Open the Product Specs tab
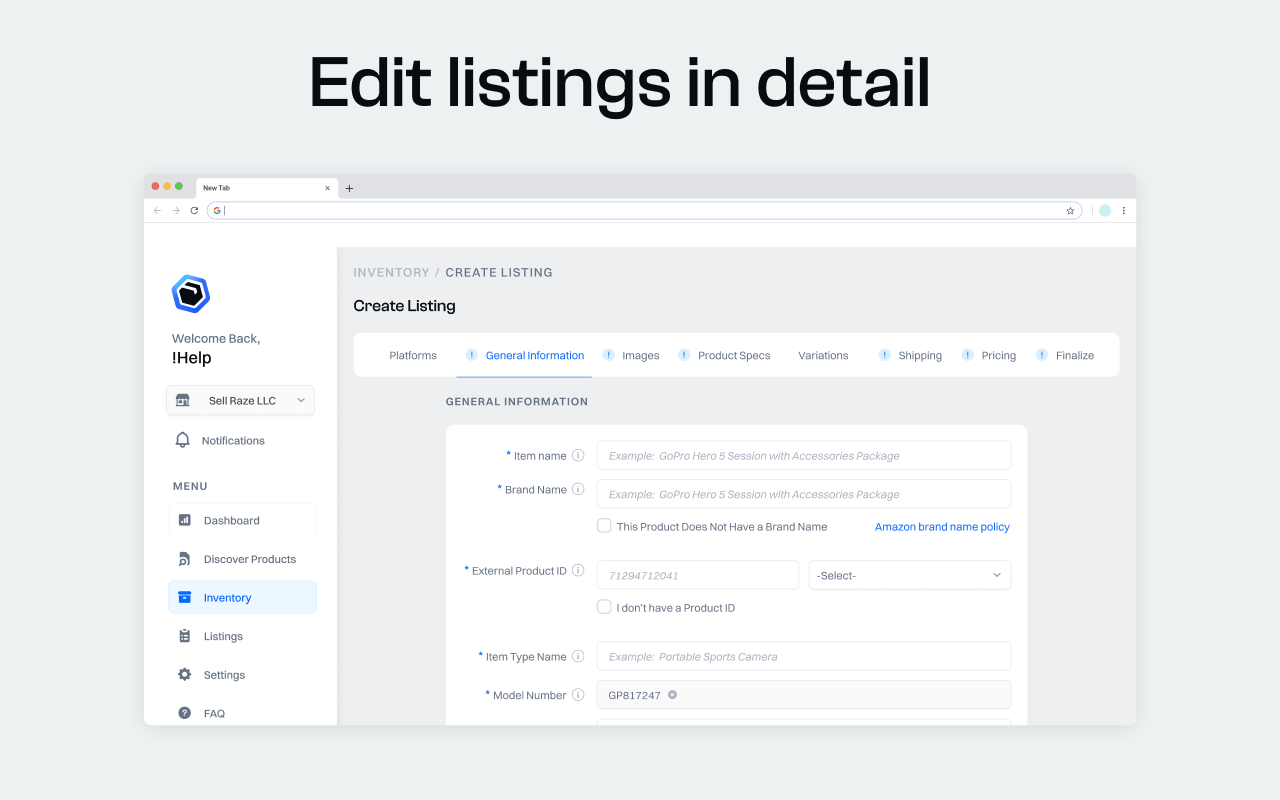 (x=734, y=355)
